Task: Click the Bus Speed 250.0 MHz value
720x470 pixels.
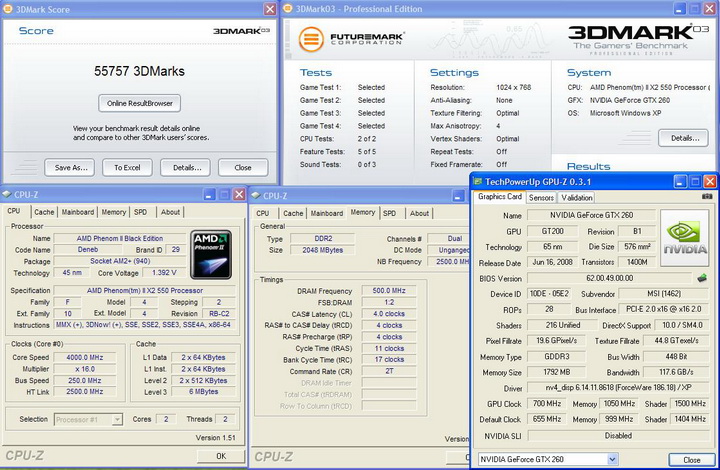Action: (84, 380)
